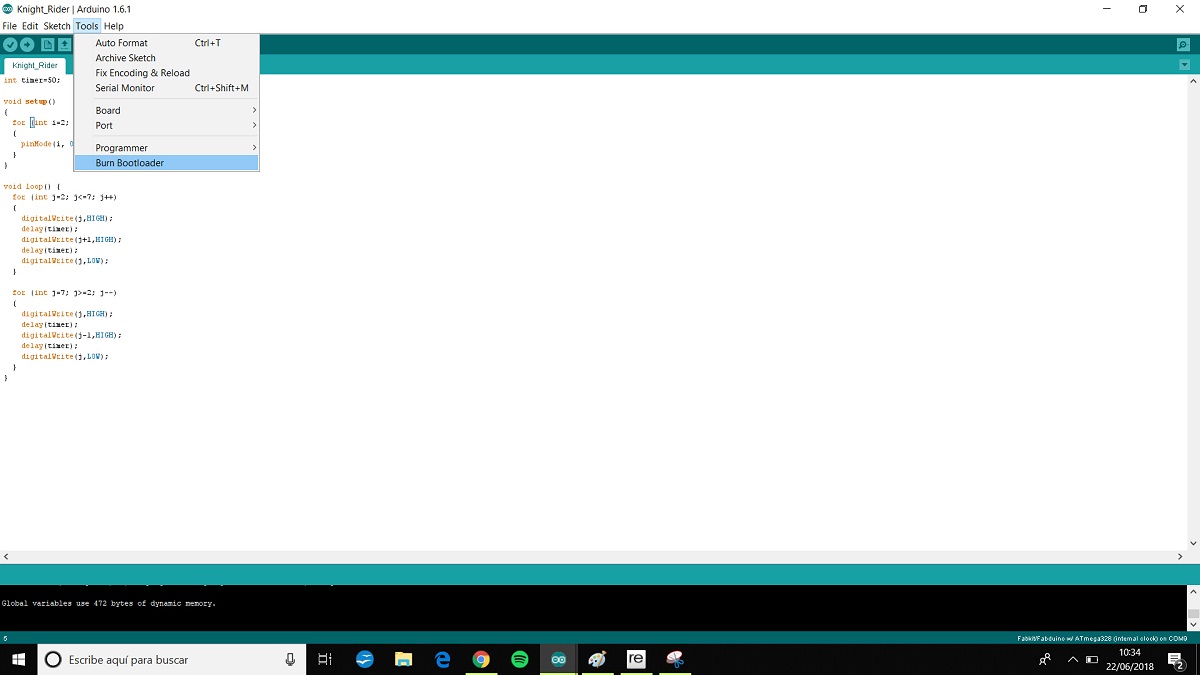This screenshot has height=675, width=1200.
Task: Open Google Chrome from taskbar
Action: (481, 659)
